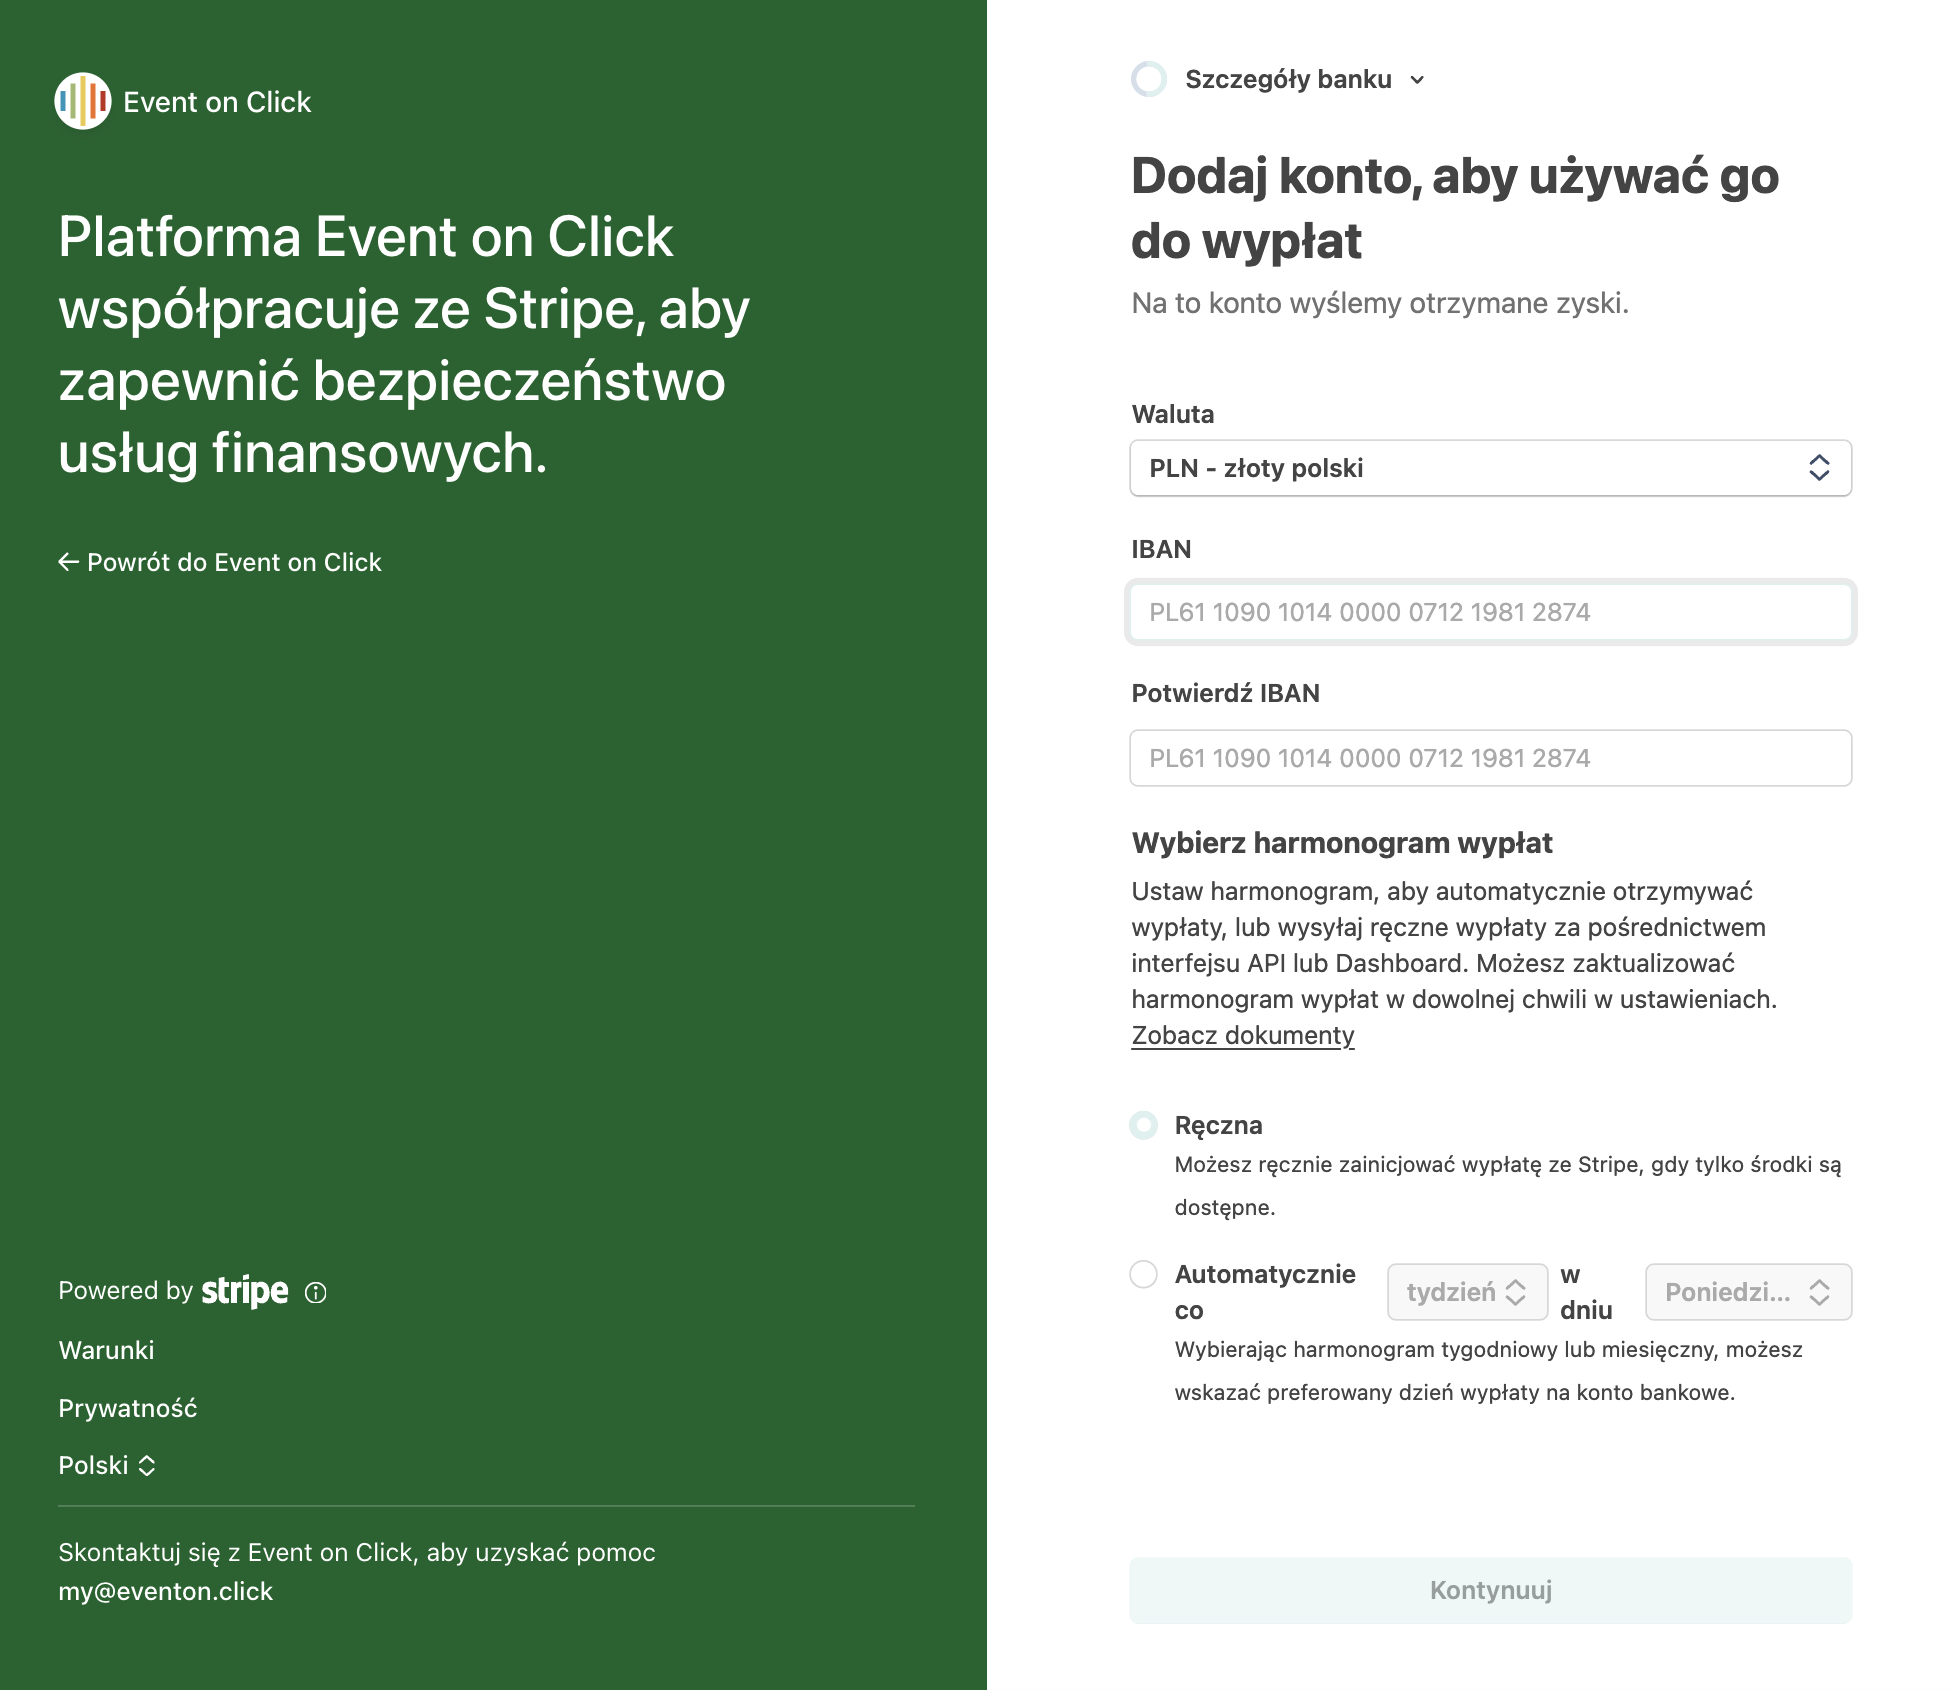
Task: Focus the Potwierdź IBAN field
Action: (1490, 758)
